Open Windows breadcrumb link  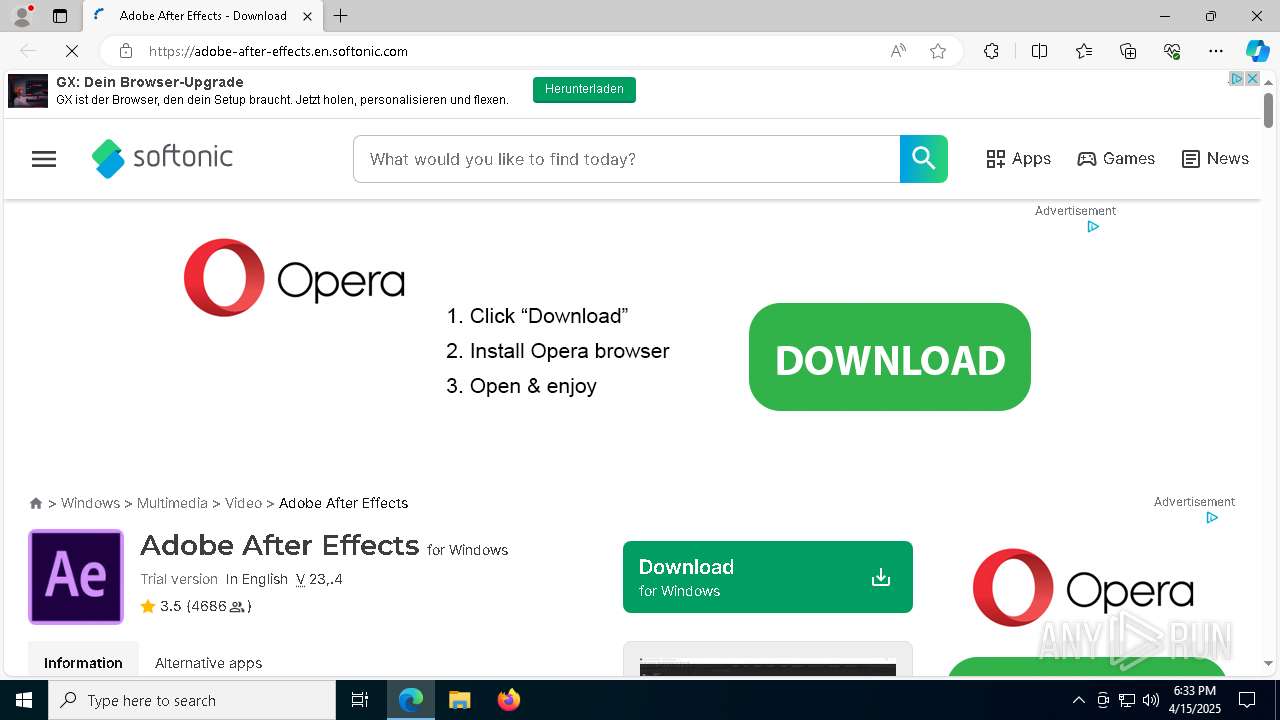[90, 503]
